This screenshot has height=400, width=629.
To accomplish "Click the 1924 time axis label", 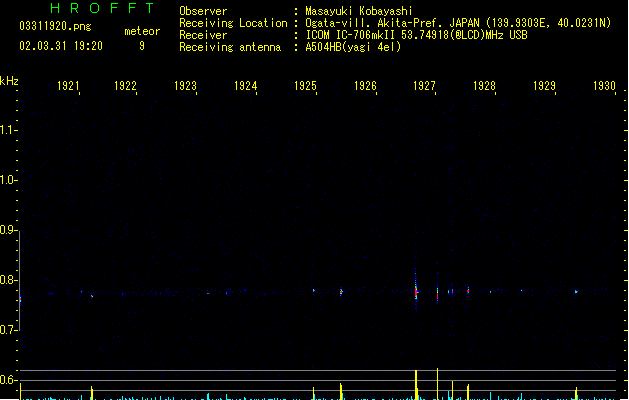I will pos(246,86).
